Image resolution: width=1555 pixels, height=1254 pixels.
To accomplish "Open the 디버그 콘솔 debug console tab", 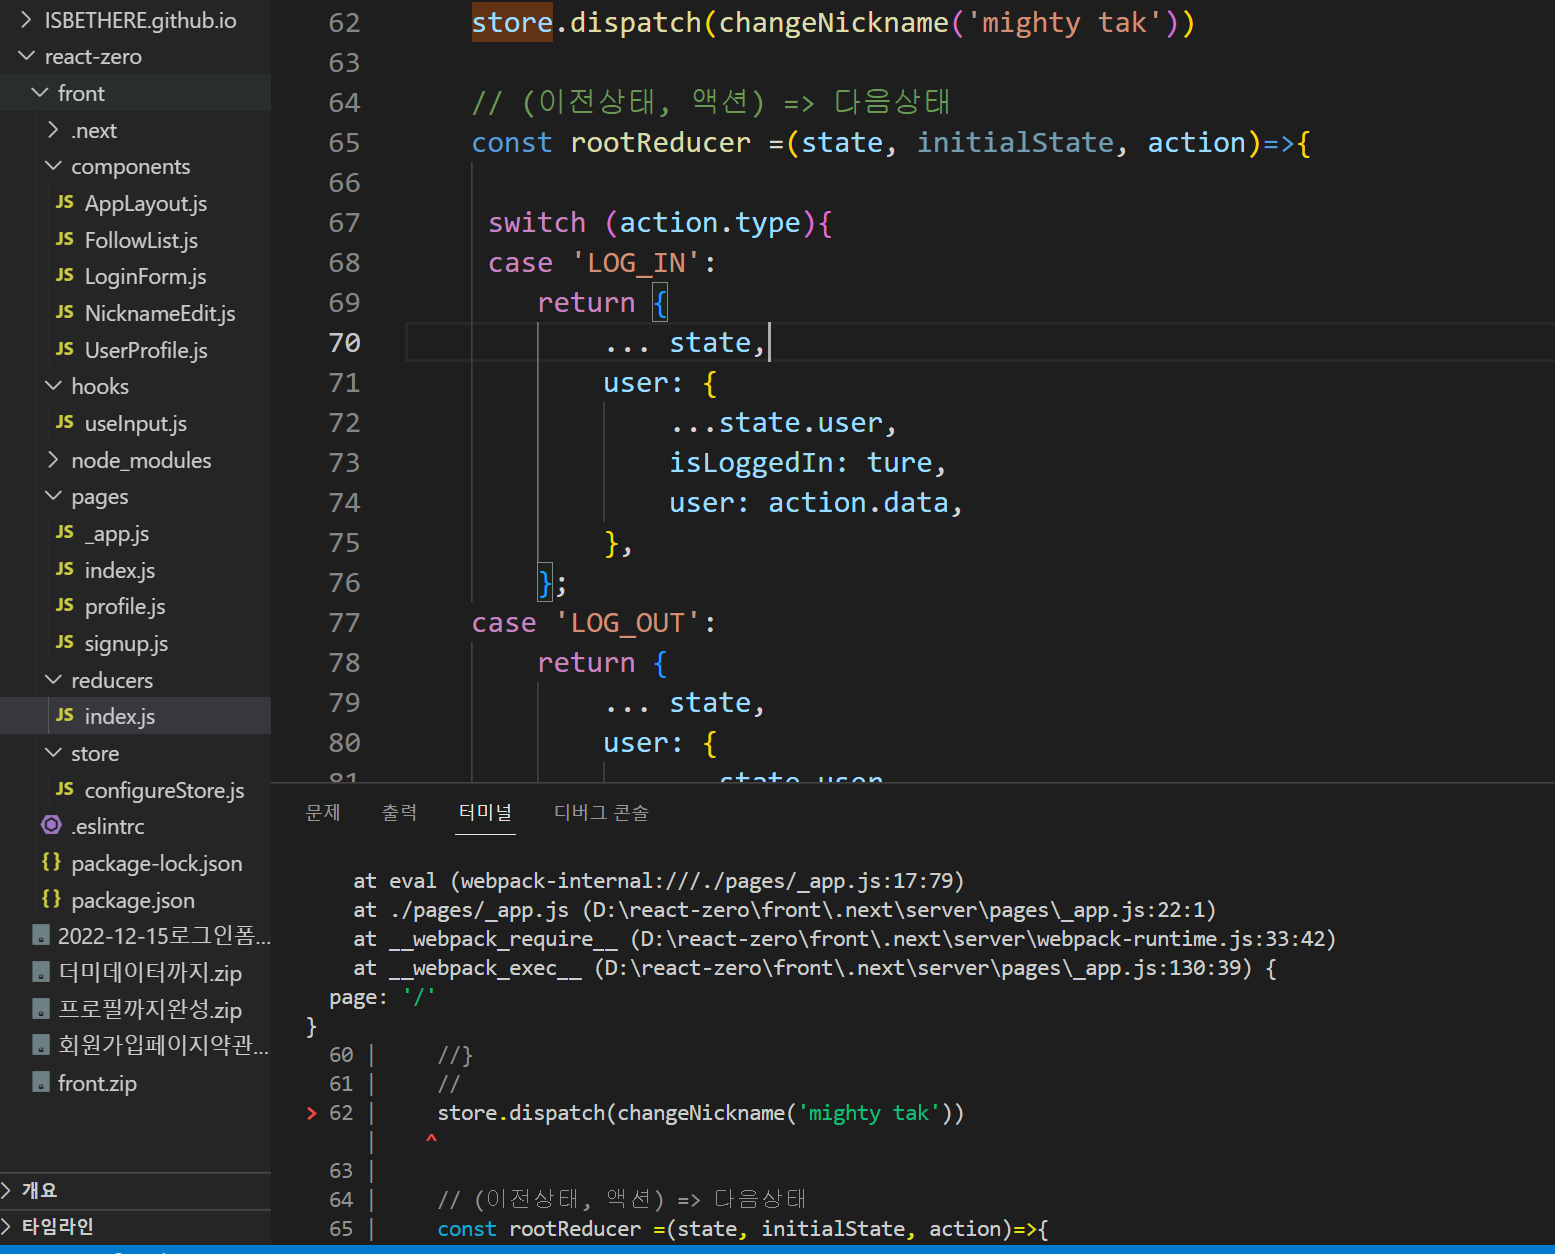I will (601, 813).
